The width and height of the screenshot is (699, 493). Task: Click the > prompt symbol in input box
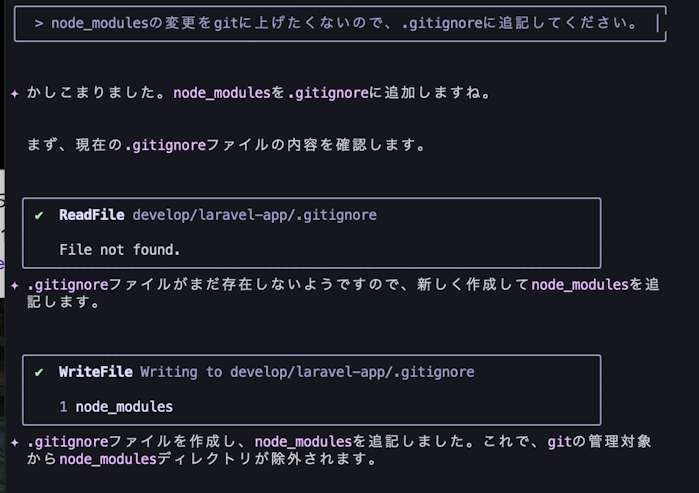[x=39, y=23]
